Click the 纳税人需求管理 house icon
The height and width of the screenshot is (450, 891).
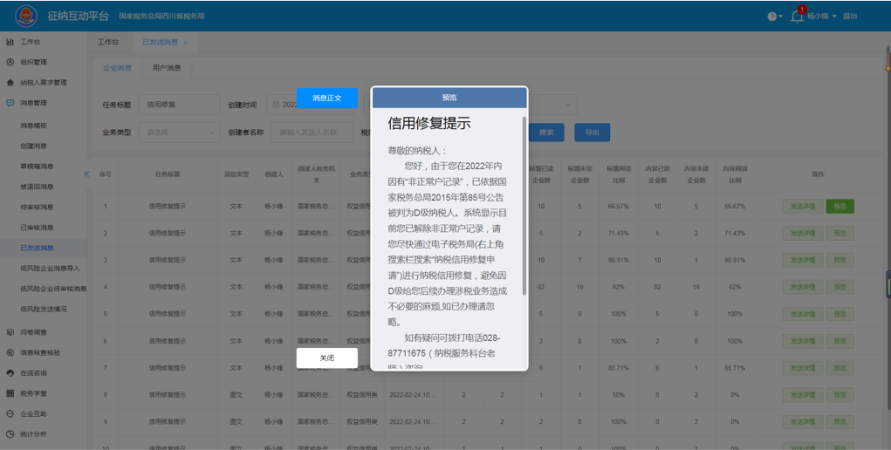10,82
